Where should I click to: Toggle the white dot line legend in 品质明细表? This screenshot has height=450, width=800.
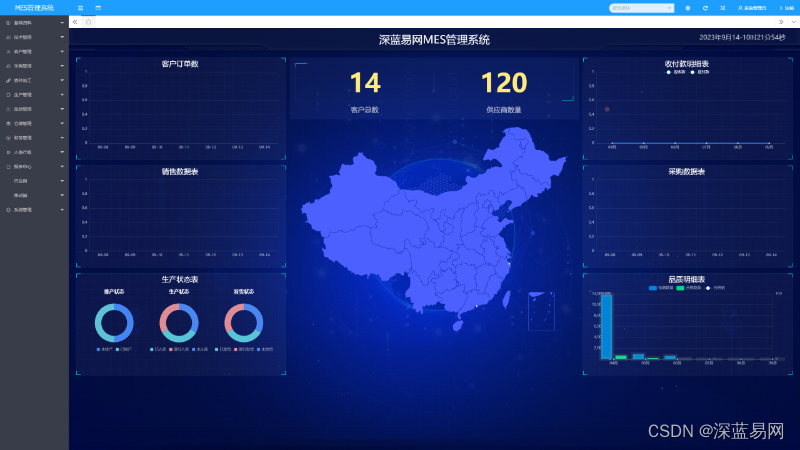tap(715, 288)
